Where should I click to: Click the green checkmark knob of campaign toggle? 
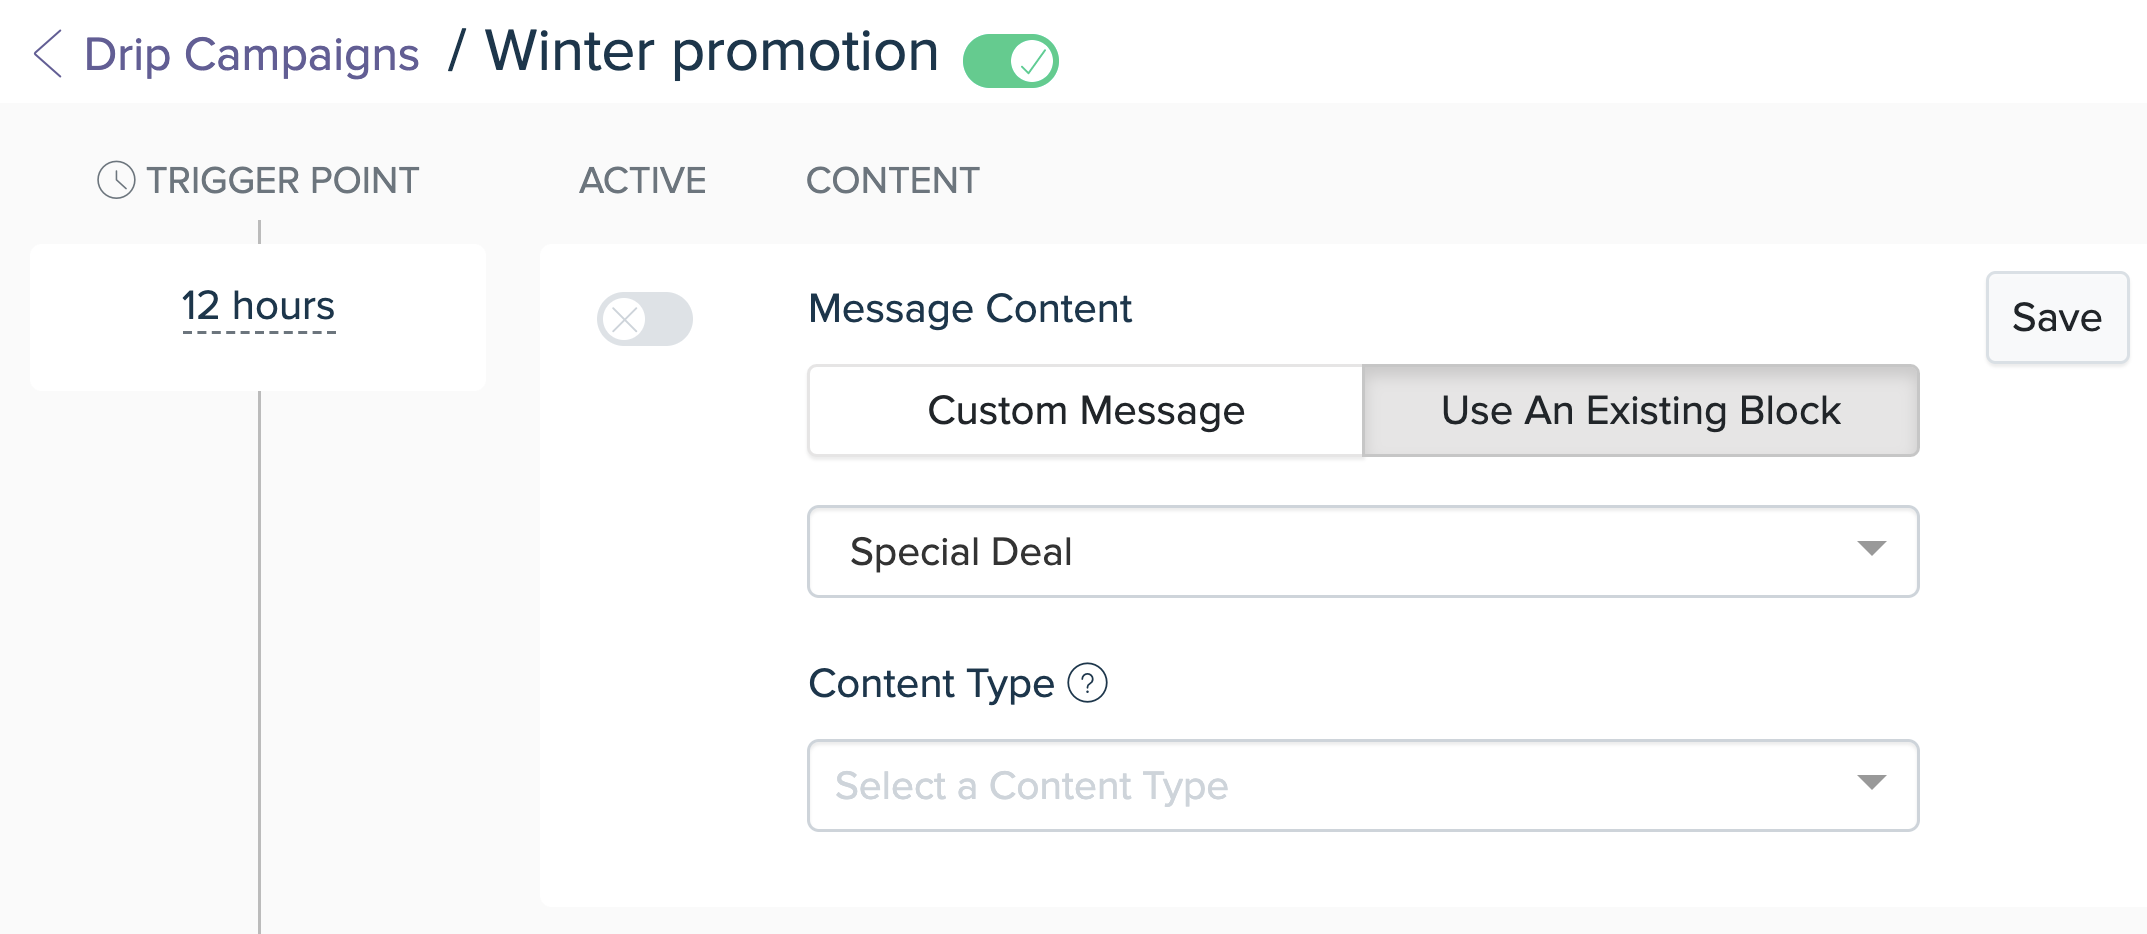(x=1032, y=61)
